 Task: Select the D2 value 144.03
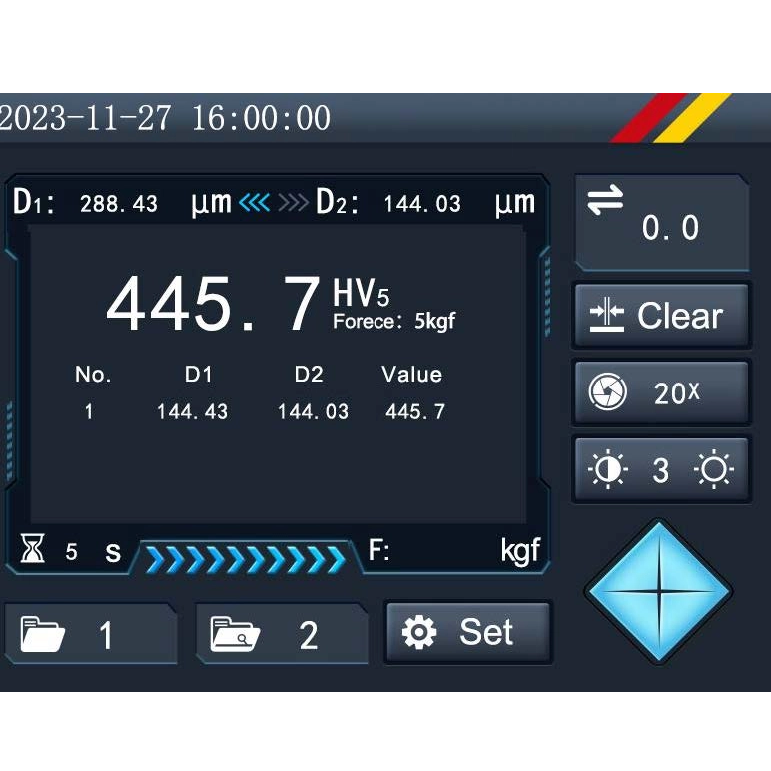(421, 204)
